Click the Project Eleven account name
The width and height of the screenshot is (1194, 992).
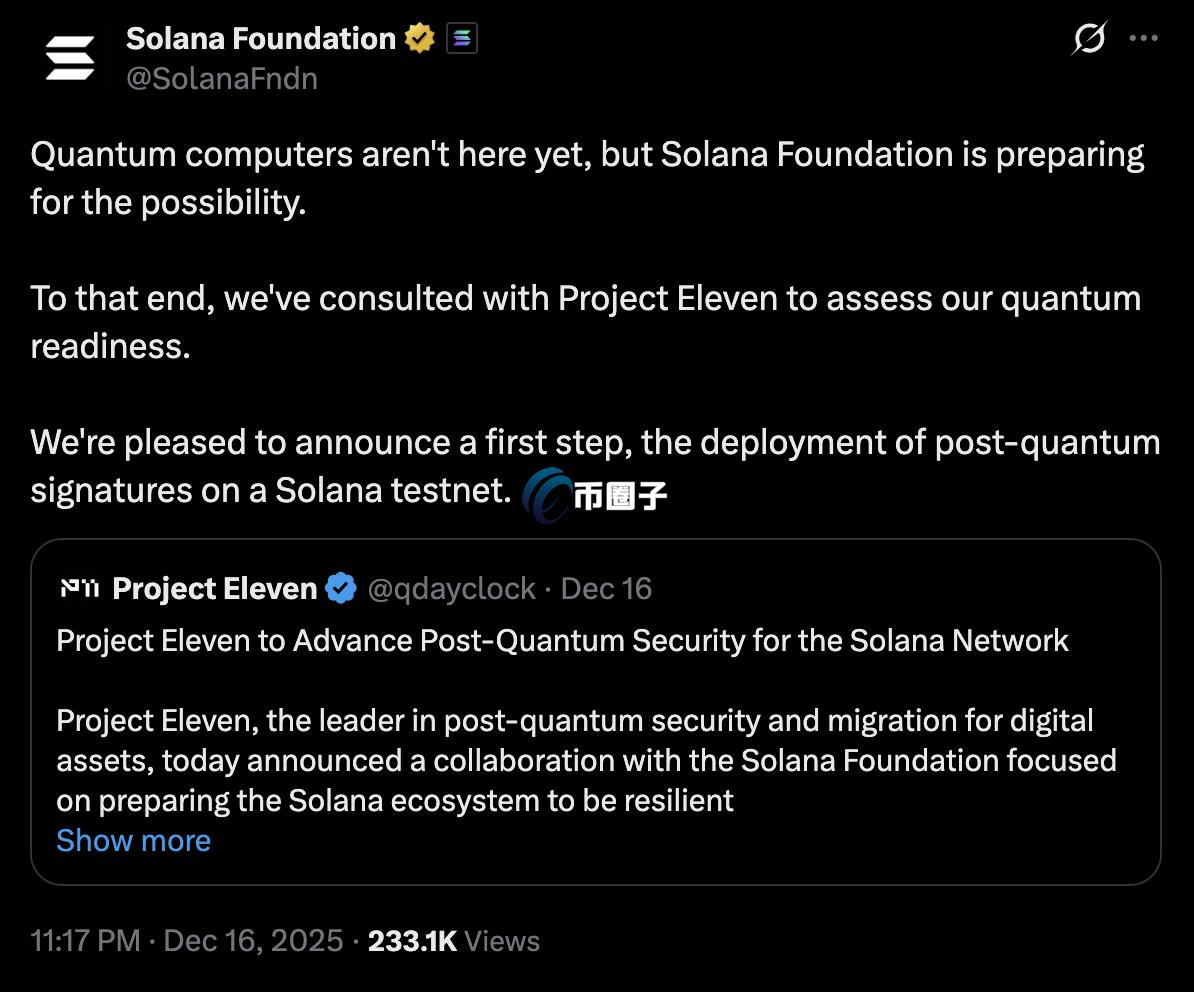(x=214, y=589)
